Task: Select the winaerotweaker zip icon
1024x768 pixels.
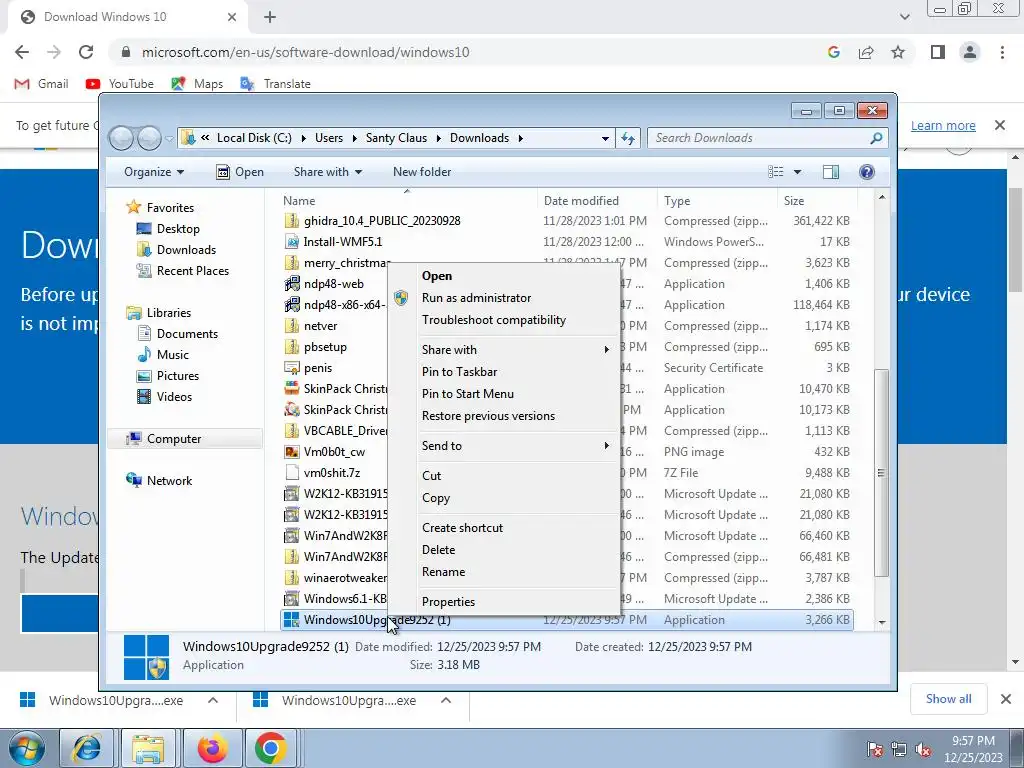Action: (x=292, y=578)
